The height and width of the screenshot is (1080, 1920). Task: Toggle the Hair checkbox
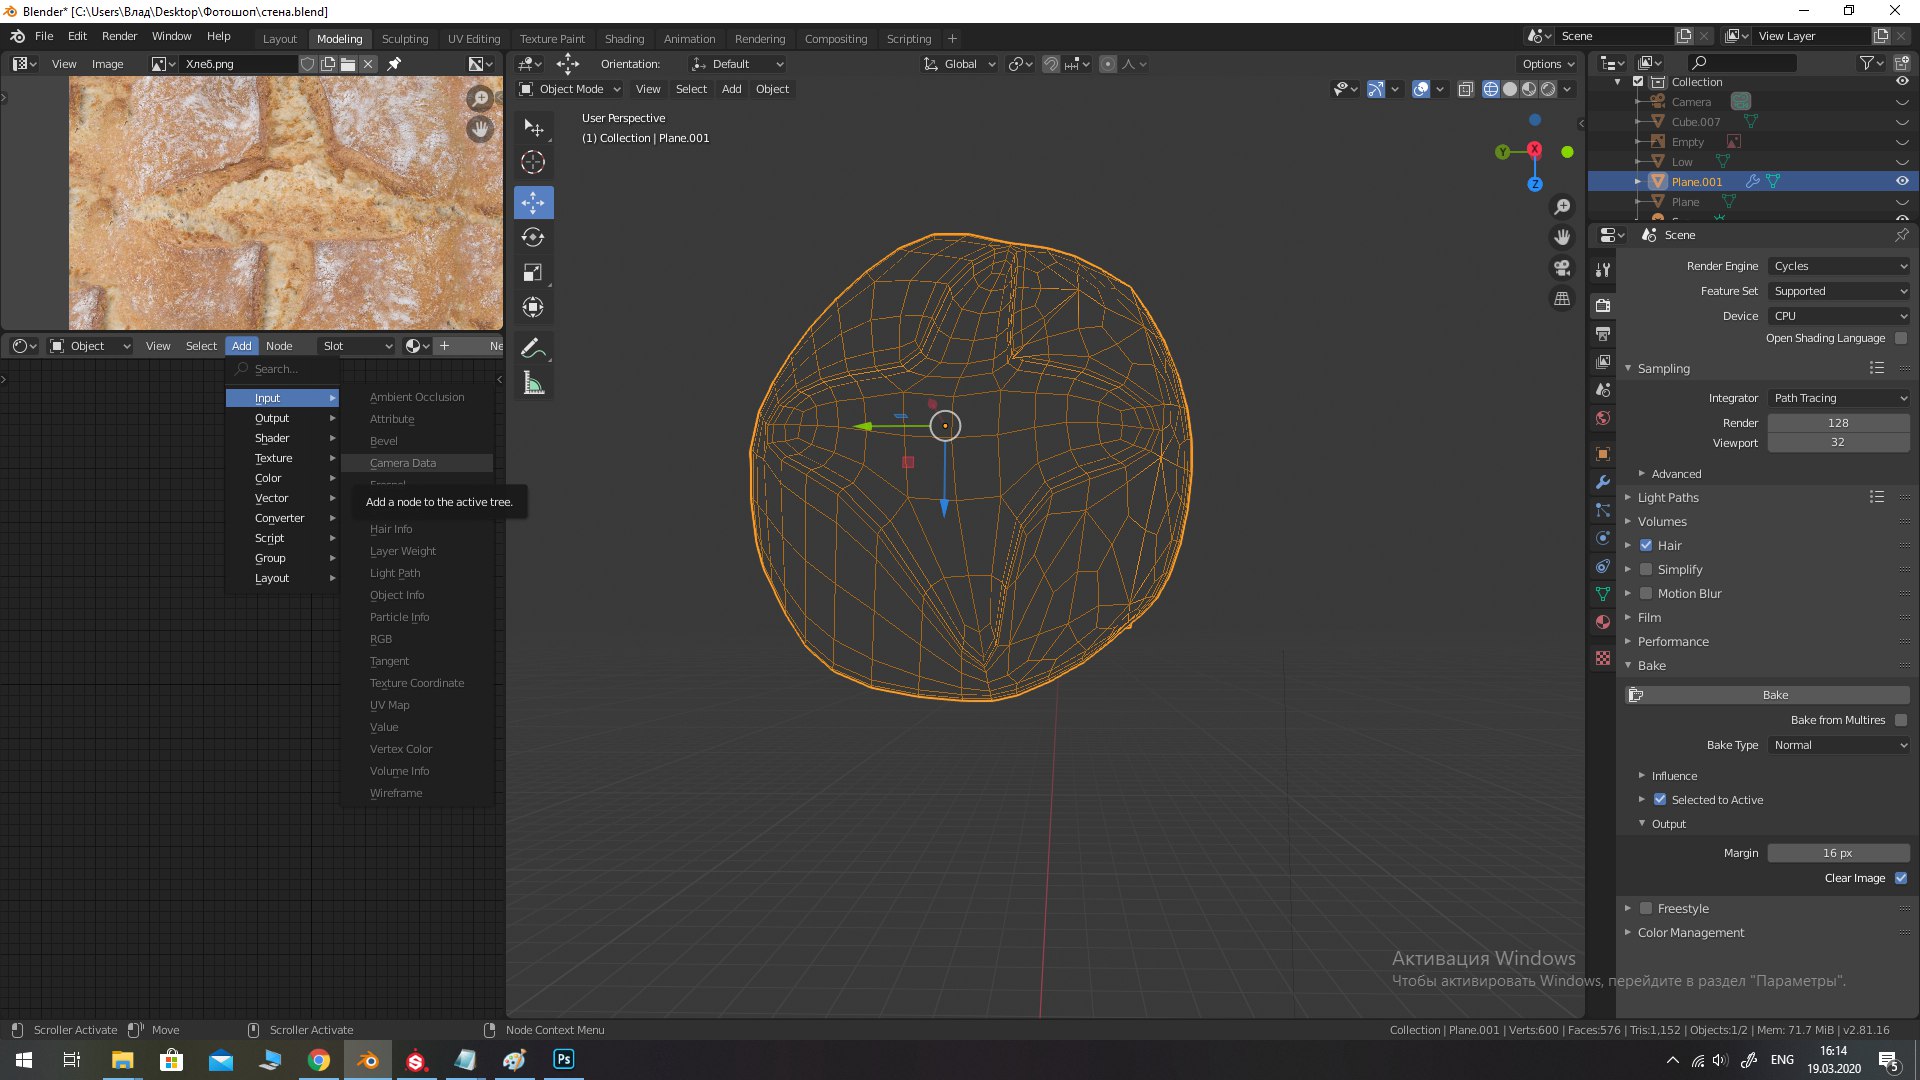[1646, 545]
